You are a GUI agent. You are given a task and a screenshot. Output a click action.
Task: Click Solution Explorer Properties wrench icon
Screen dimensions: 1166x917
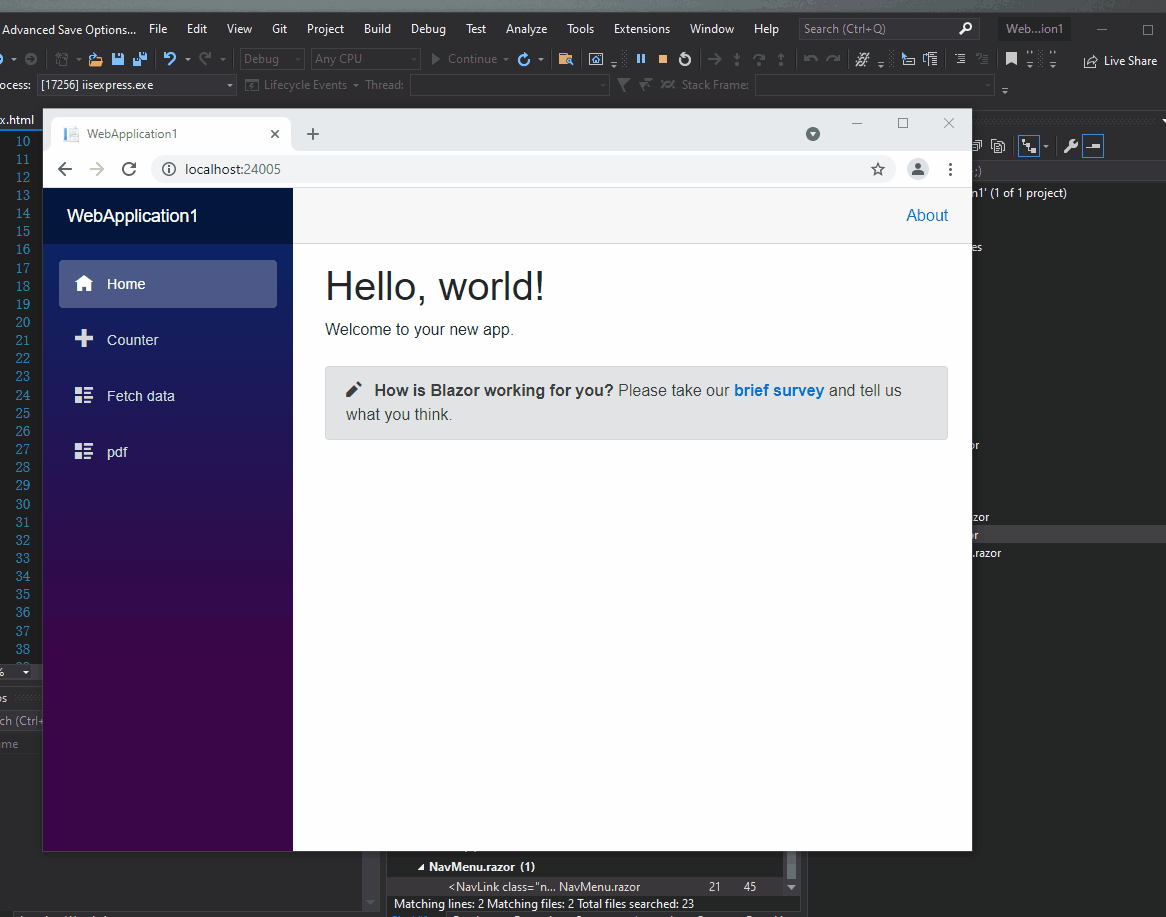1070,146
